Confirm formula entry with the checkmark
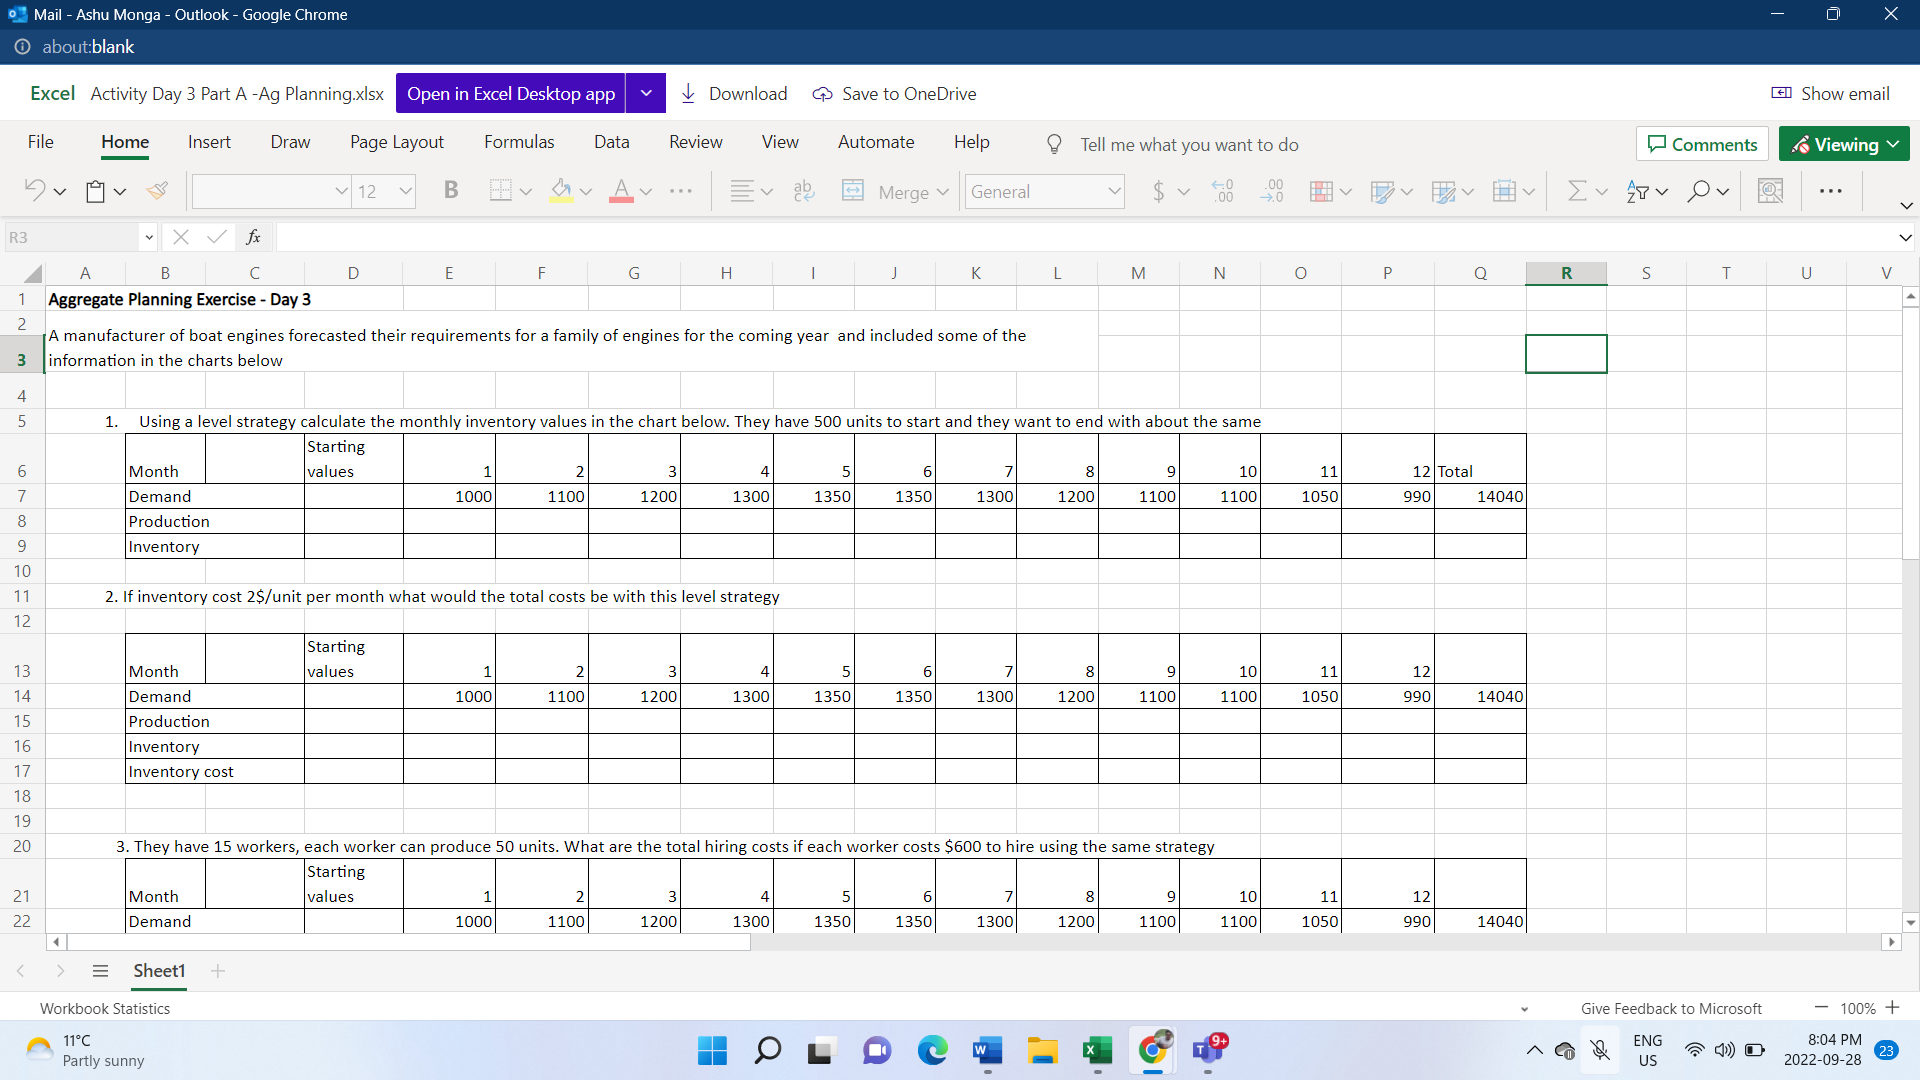 tap(216, 237)
